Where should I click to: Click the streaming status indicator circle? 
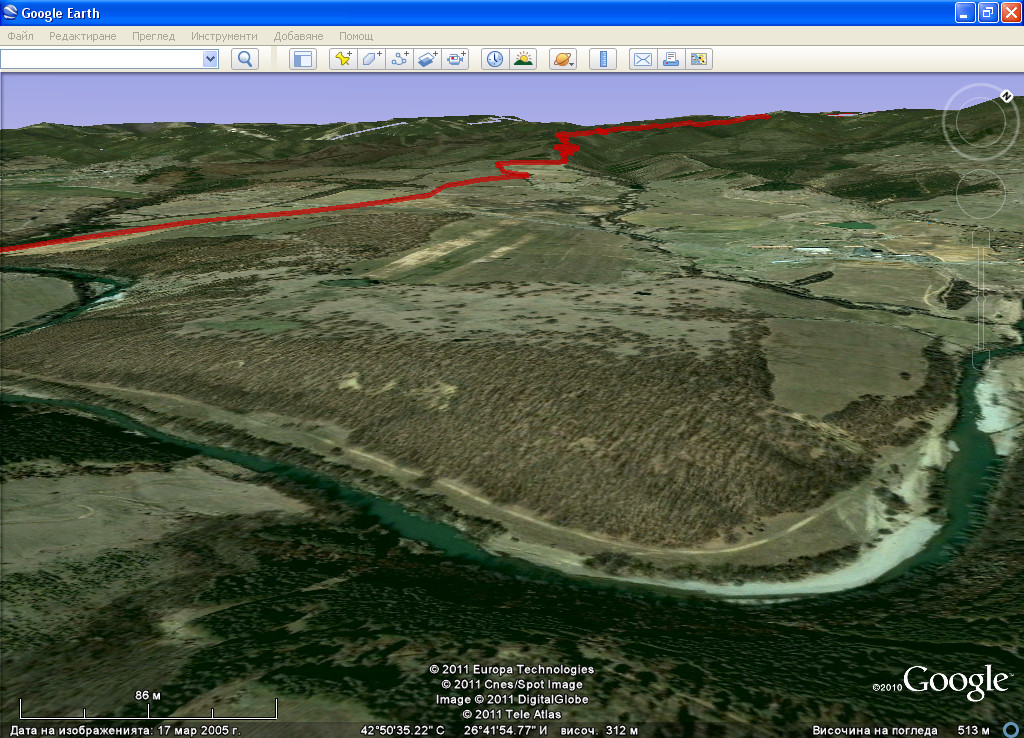(1011, 730)
